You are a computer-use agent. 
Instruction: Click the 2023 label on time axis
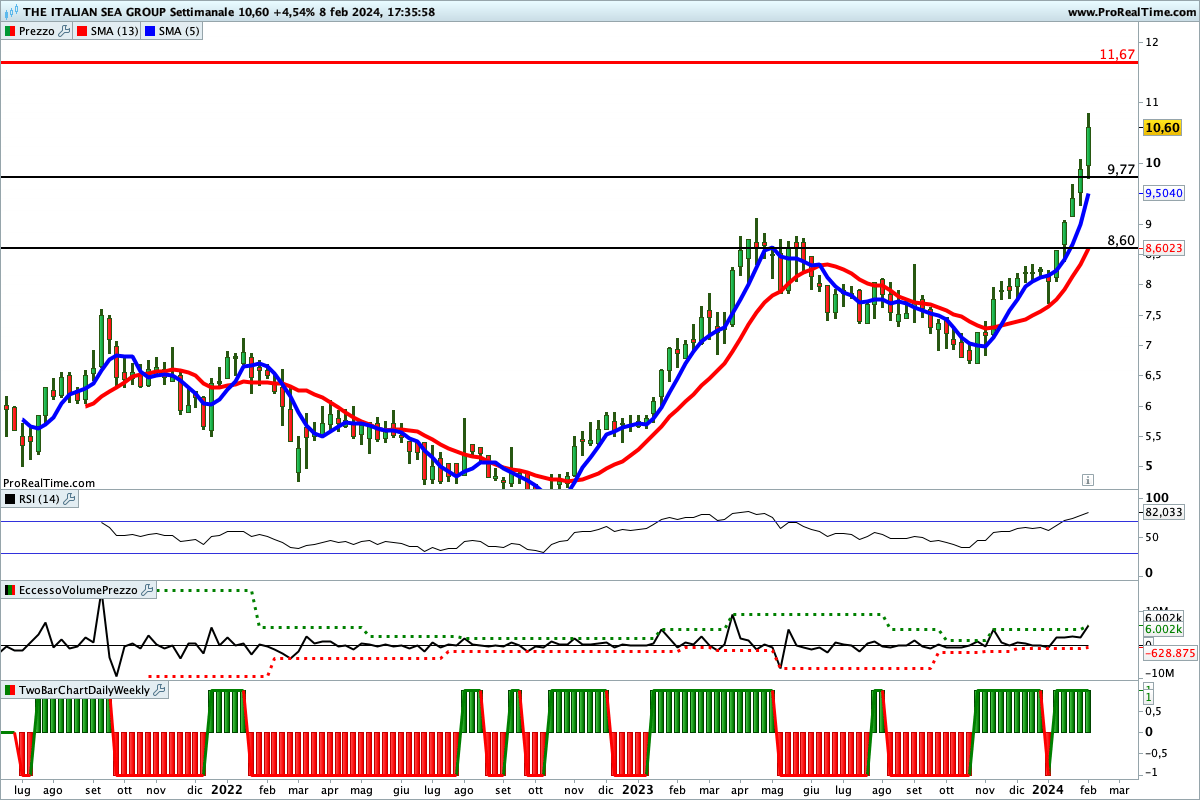point(639,789)
